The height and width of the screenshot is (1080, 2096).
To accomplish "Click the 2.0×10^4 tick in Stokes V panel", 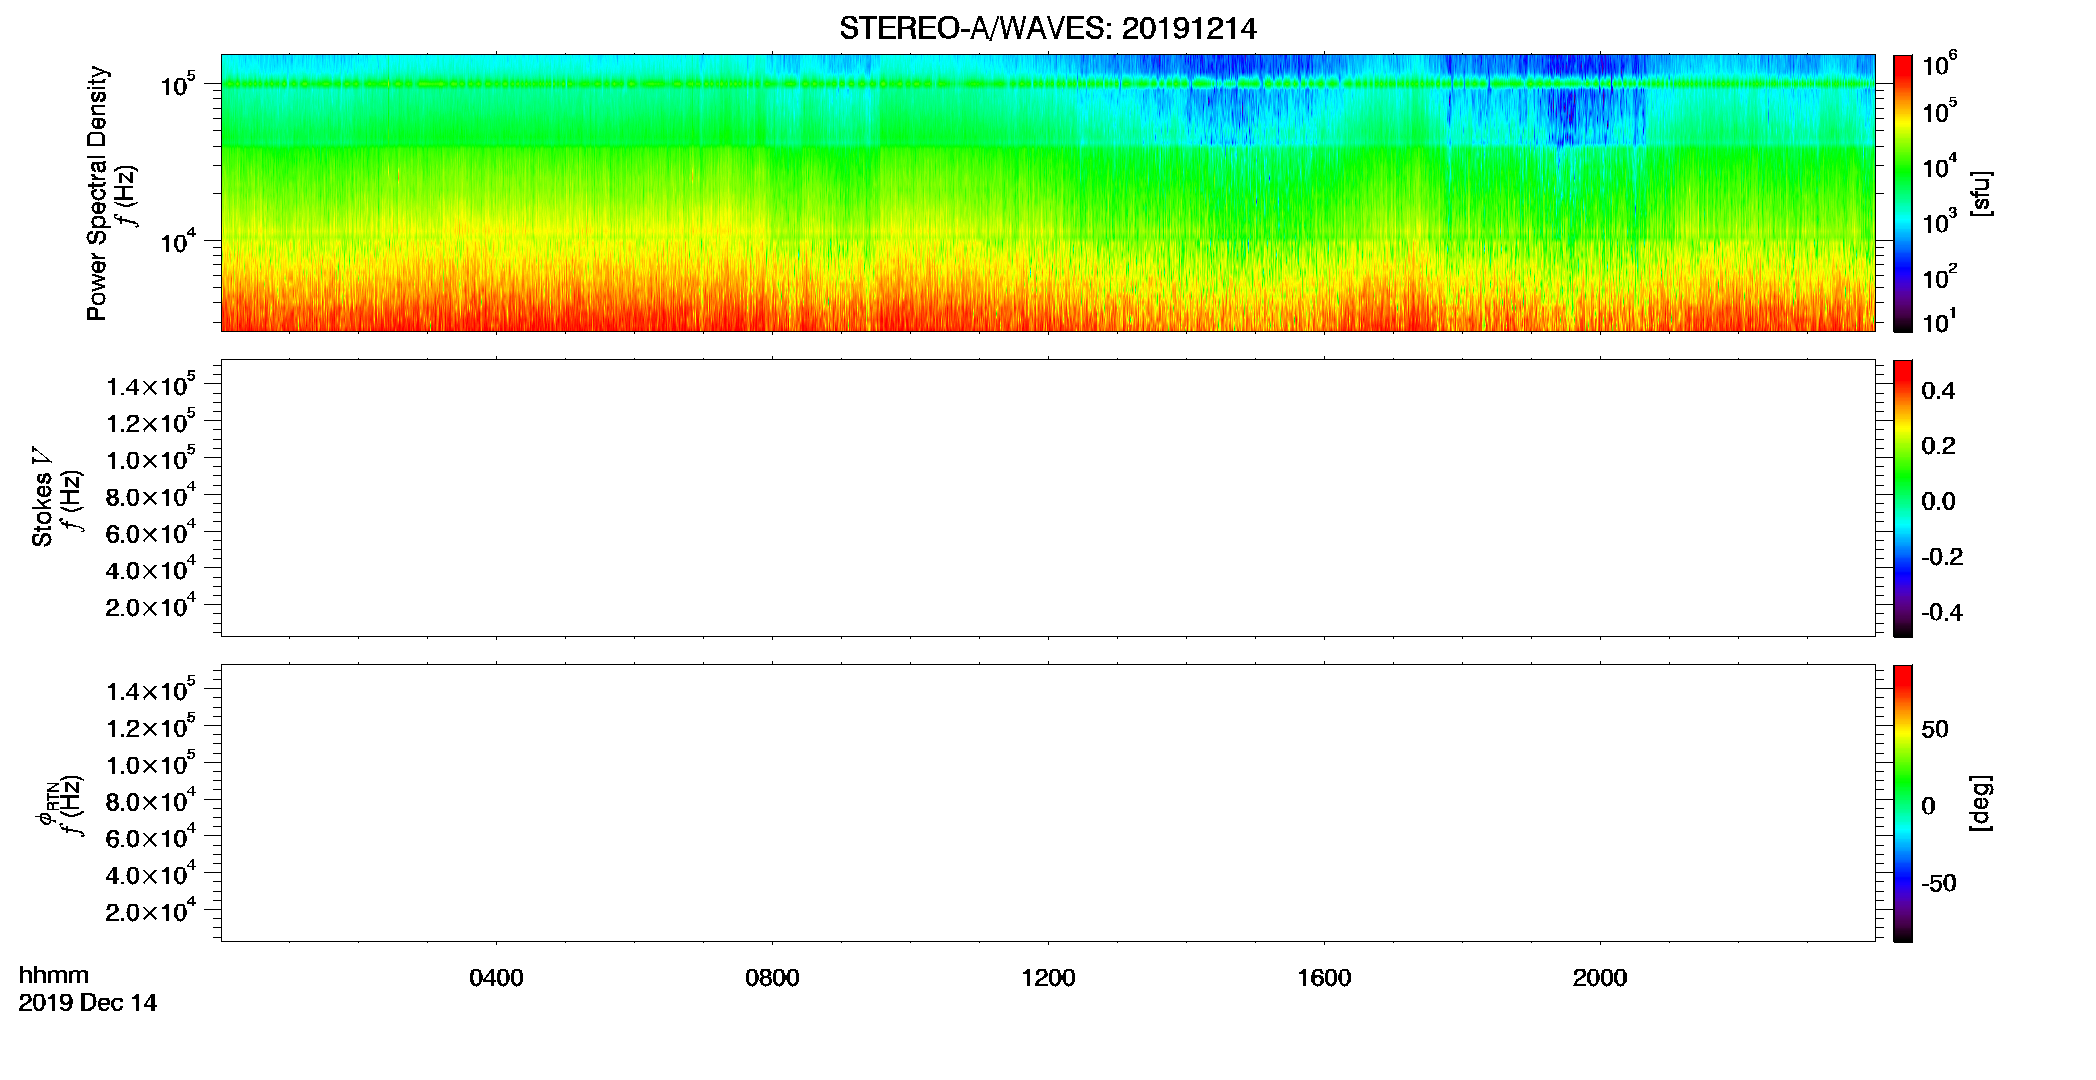I will [x=151, y=605].
